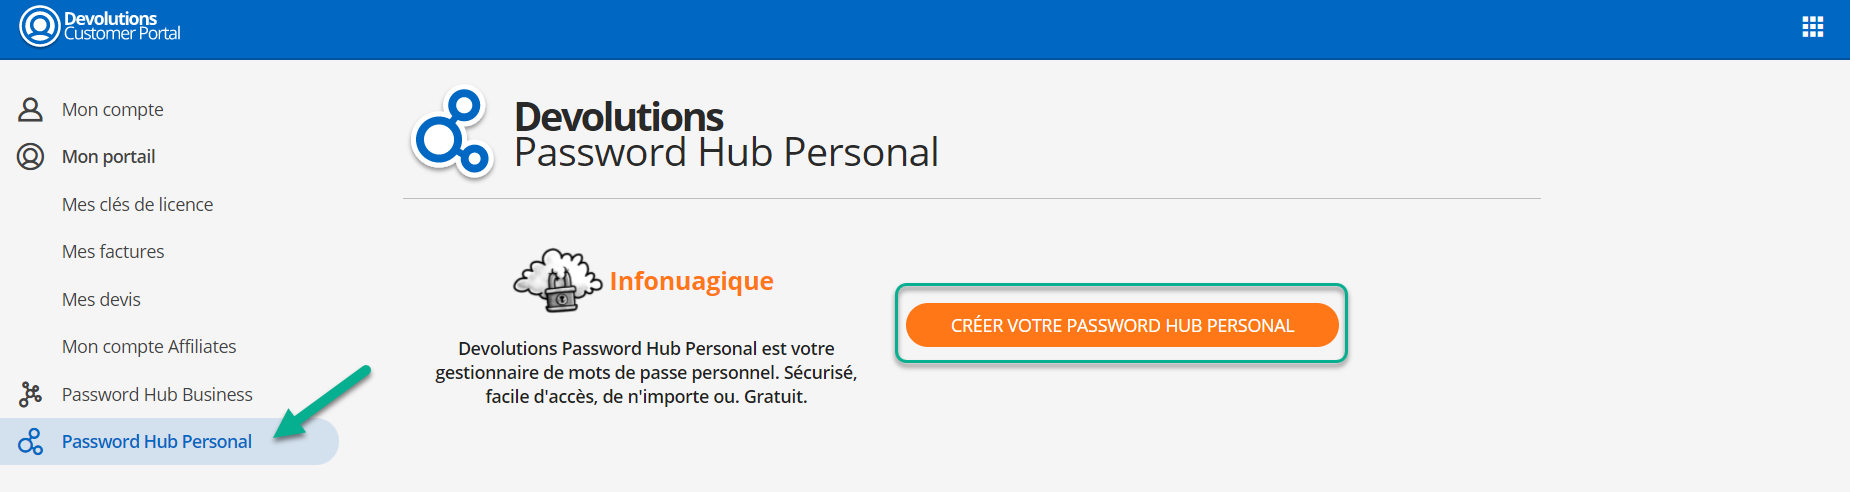Click the Mon portail circled-user icon
This screenshot has height=492, width=1850.
pos(31,157)
